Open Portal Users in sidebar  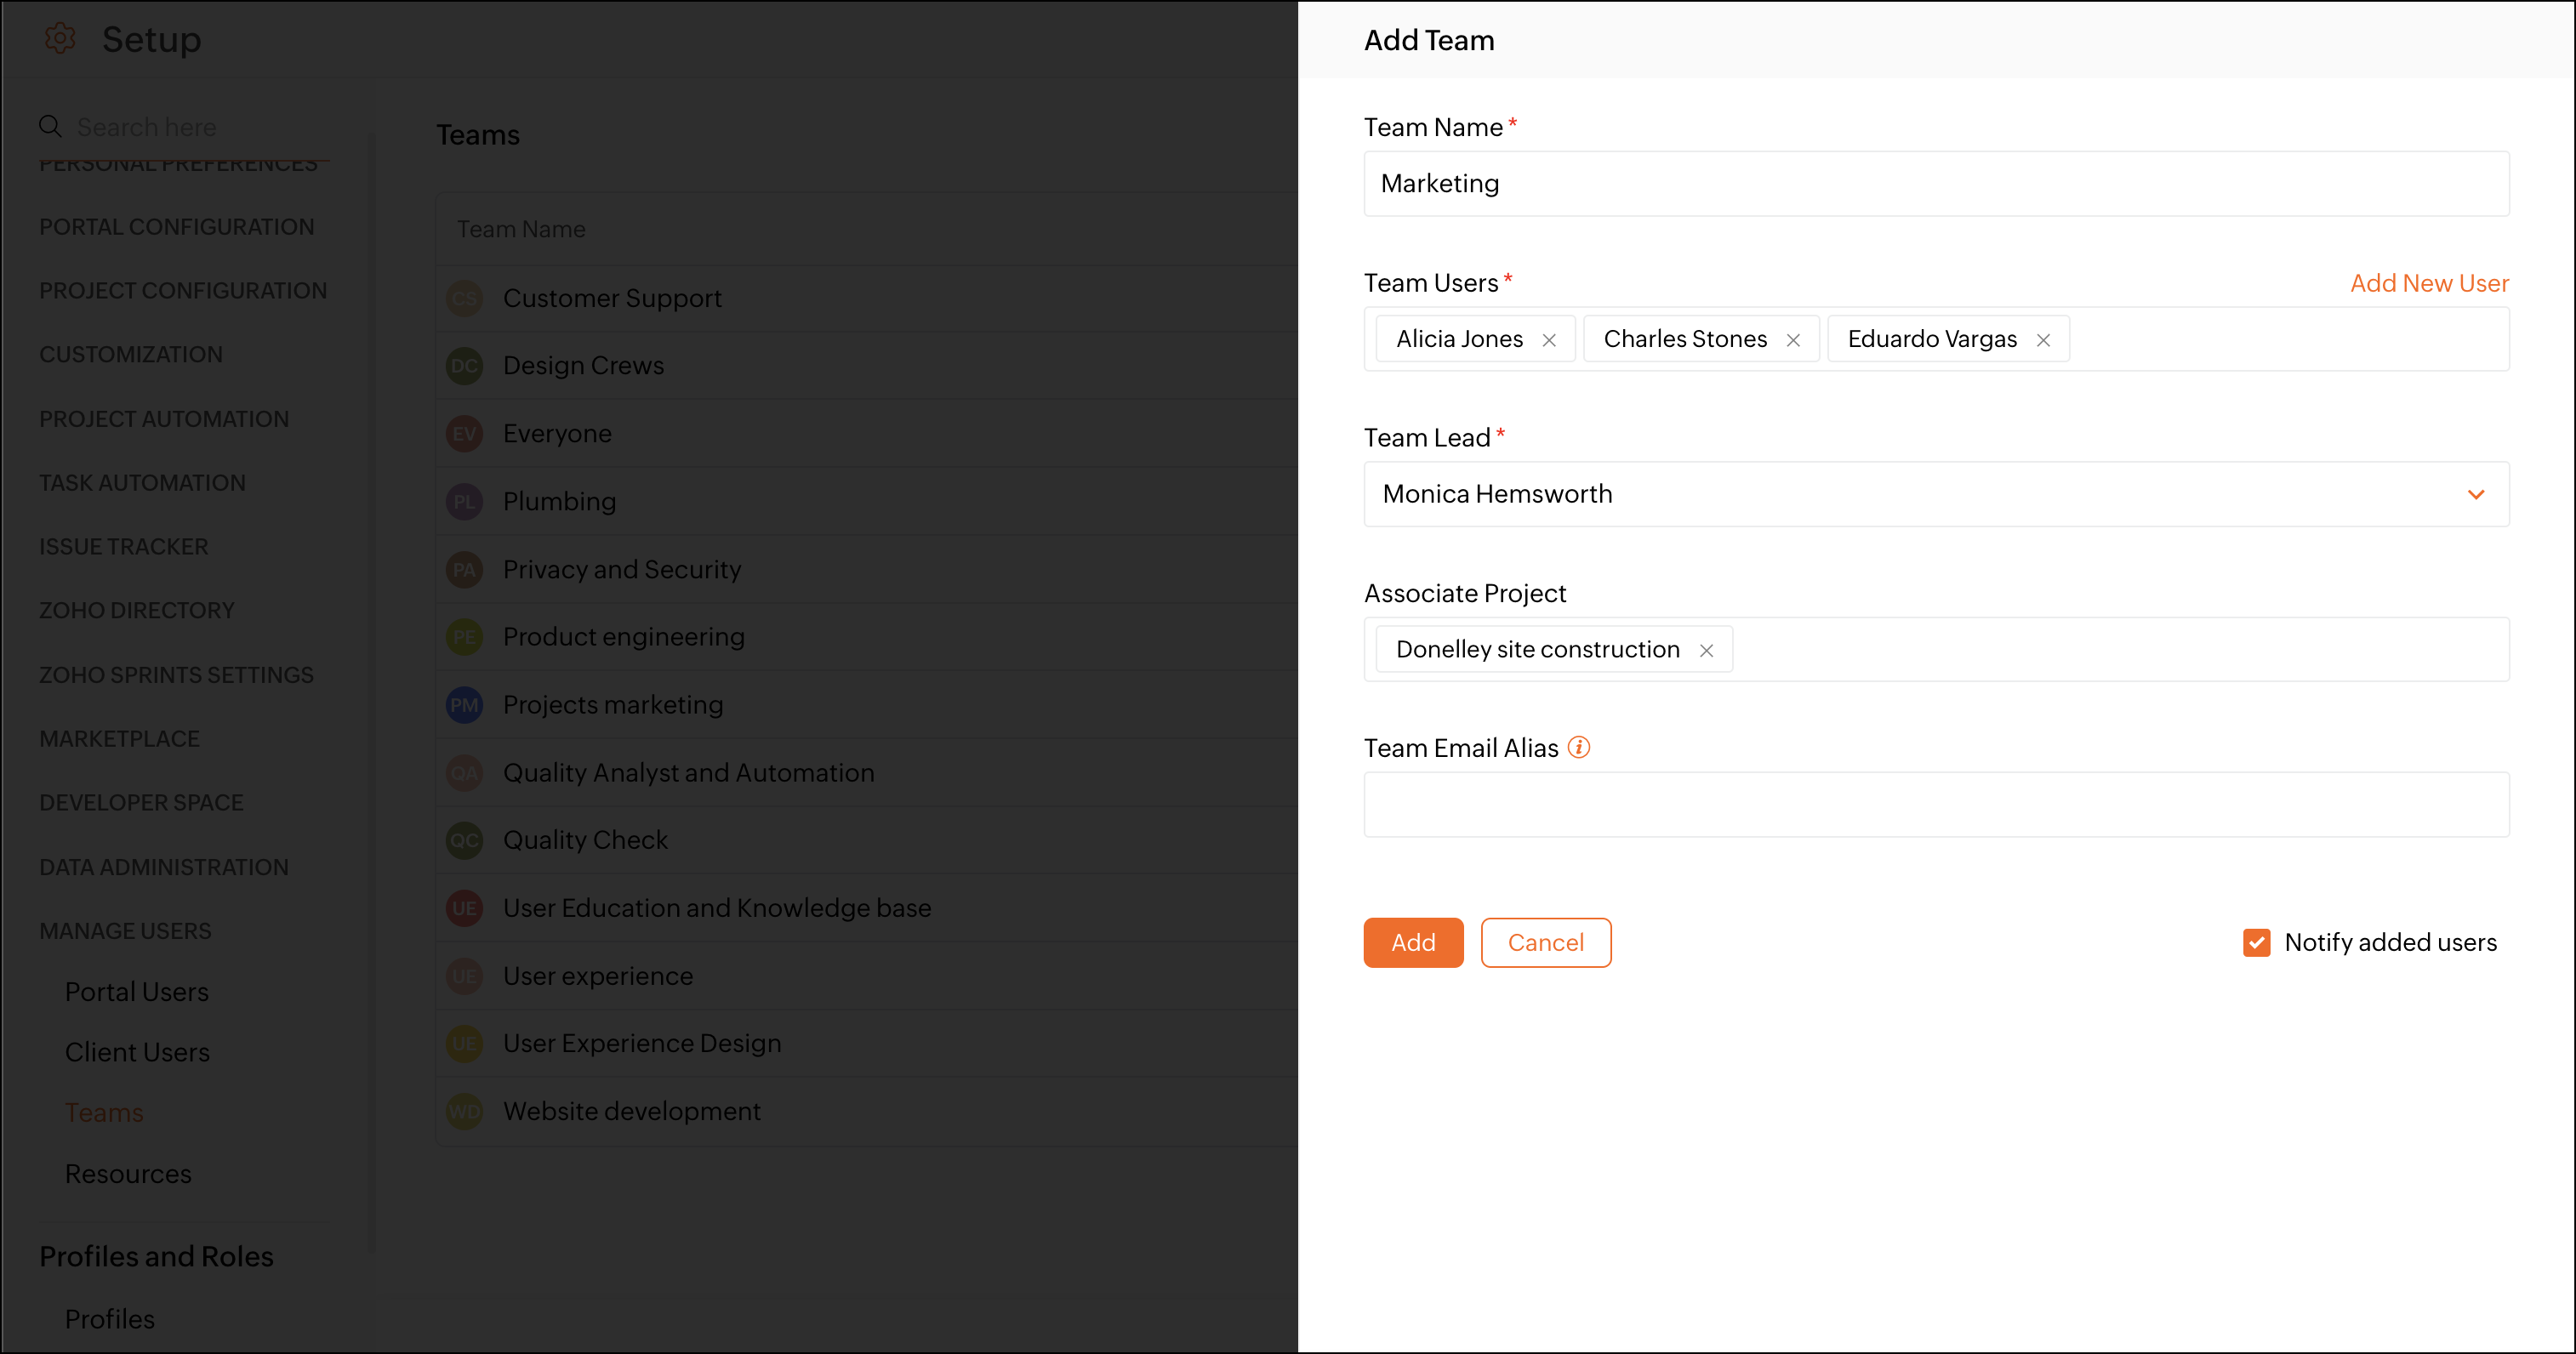tap(137, 992)
